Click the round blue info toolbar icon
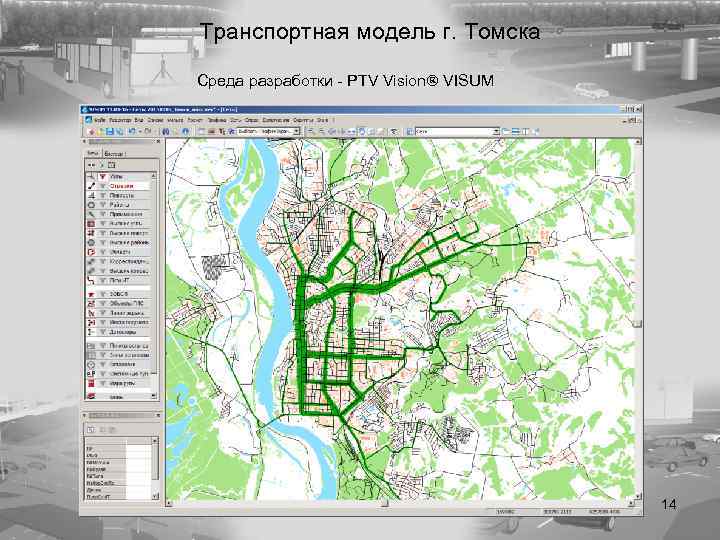The width and height of the screenshot is (720, 540). coord(186,131)
